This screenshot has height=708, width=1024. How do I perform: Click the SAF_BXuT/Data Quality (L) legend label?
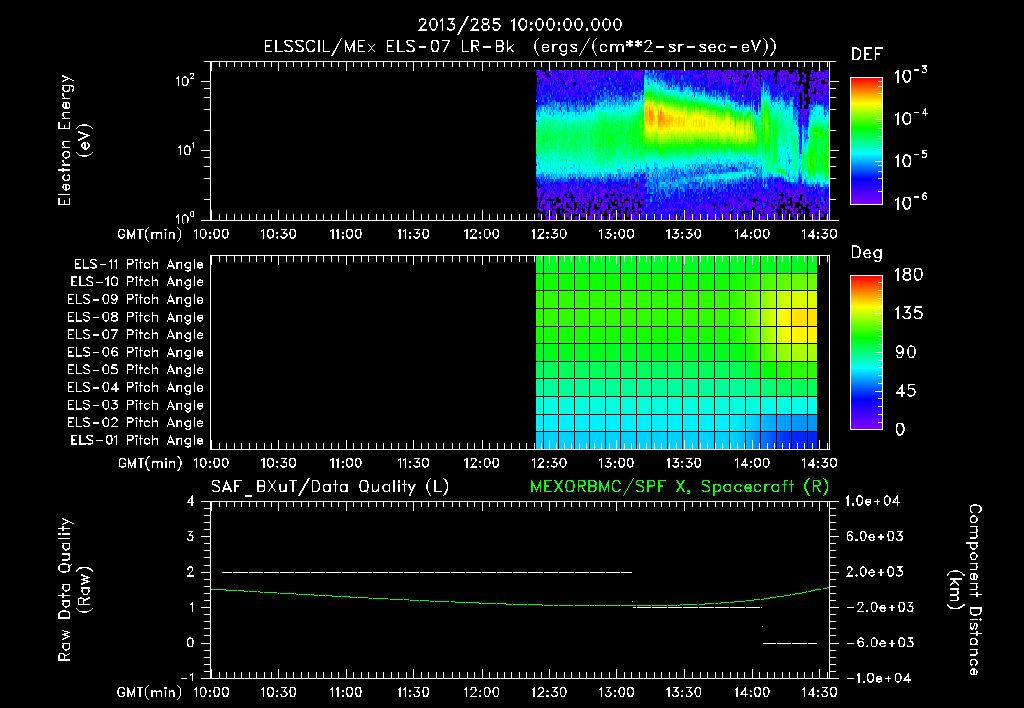click(x=330, y=487)
